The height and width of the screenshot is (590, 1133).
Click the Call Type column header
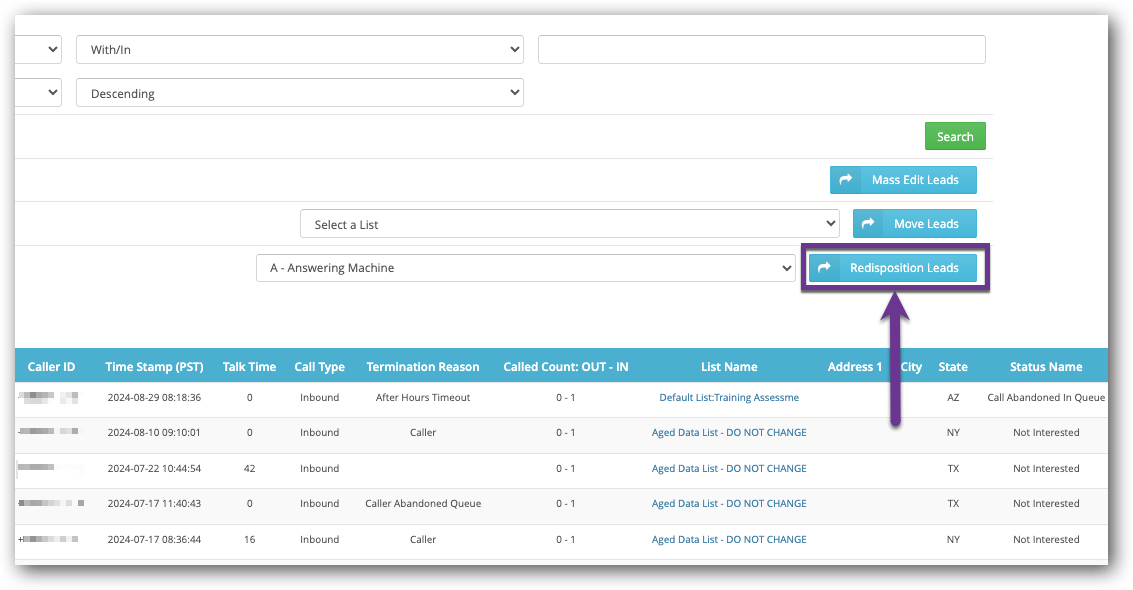[x=319, y=367]
